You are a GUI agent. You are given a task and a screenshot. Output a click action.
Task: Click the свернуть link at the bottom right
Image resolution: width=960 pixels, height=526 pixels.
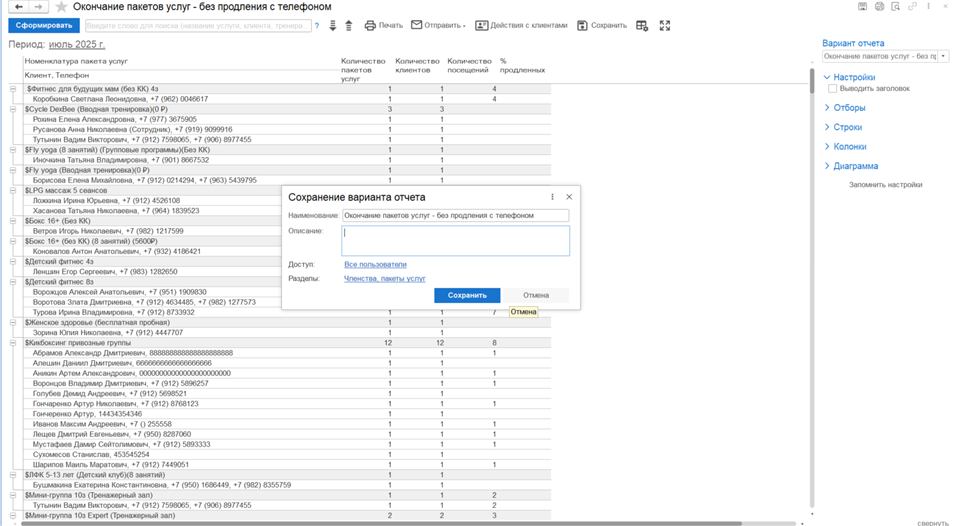[x=932, y=522]
